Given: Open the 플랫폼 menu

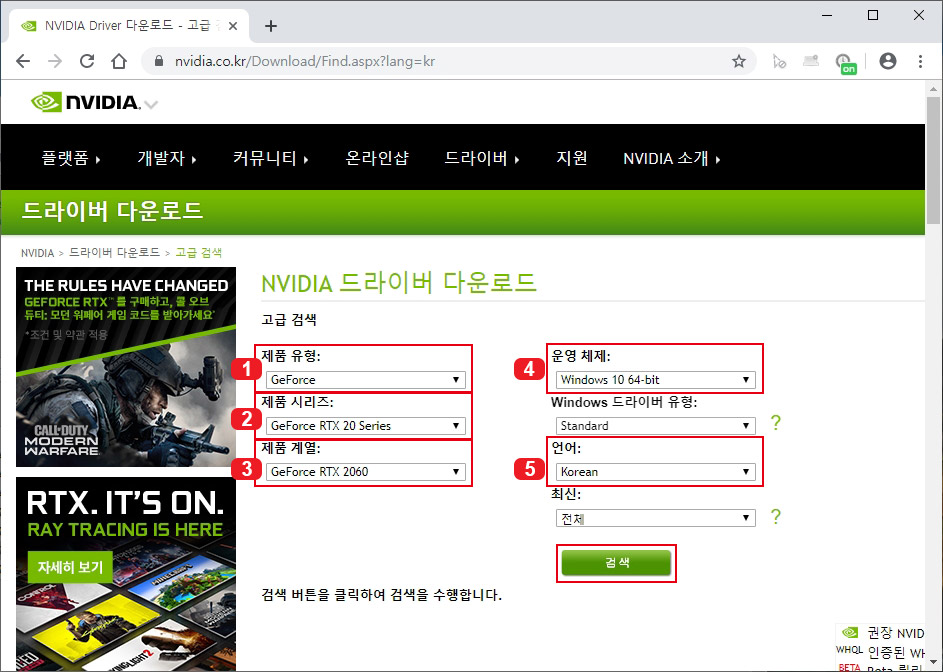Looking at the screenshot, I should coord(70,158).
